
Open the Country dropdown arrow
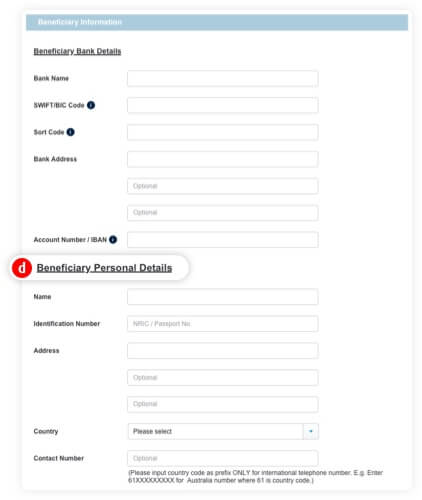pos(311,431)
